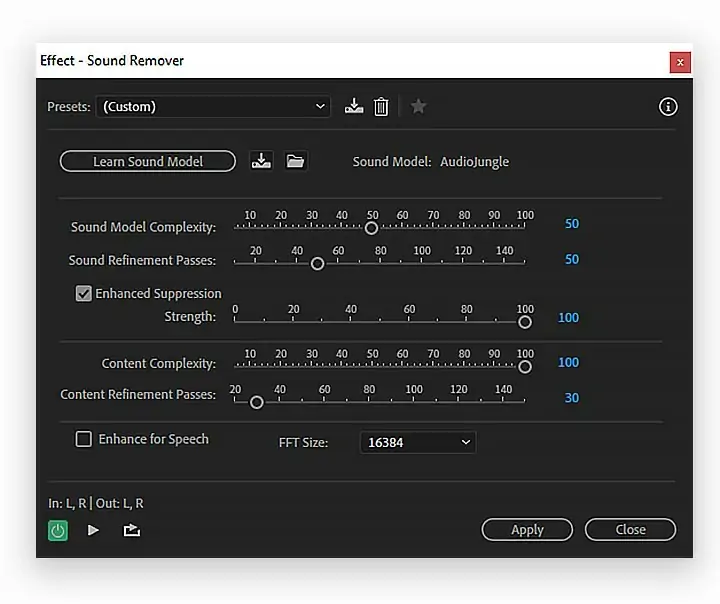Image resolution: width=720 pixels, height=604 pixels.
Task: Open the FFT Size dropdown
Action: coord(418,442)
